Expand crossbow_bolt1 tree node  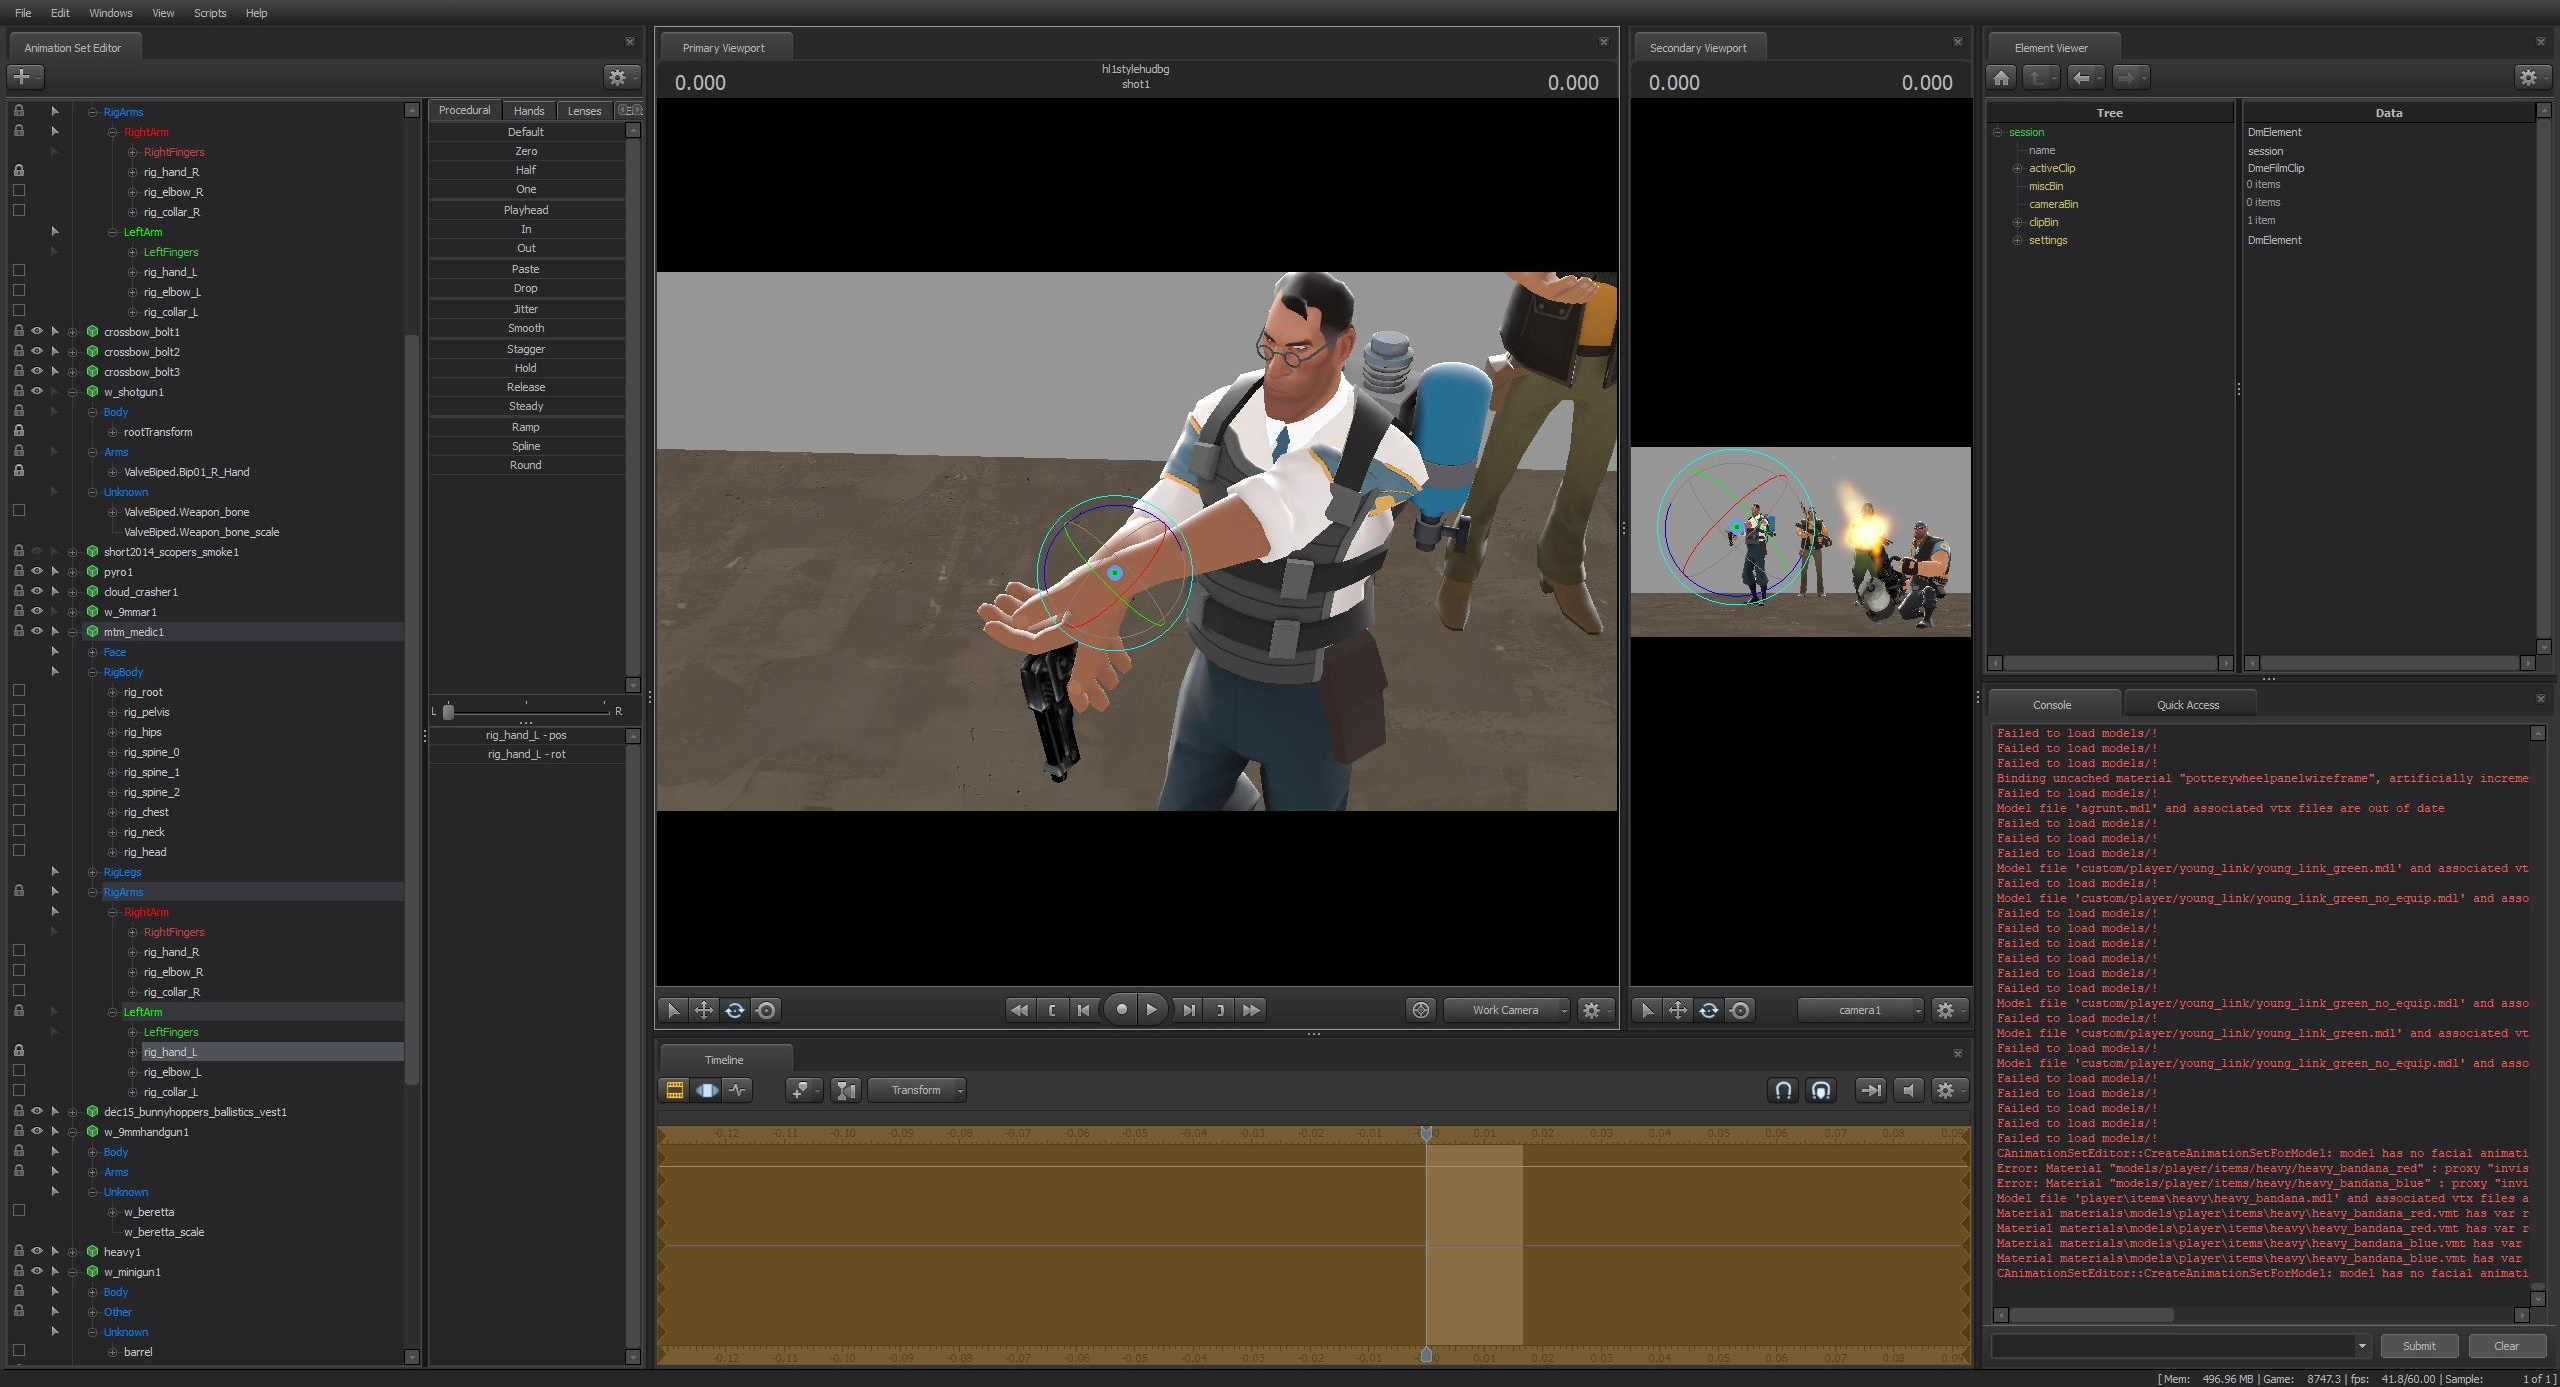pos(72,332)
